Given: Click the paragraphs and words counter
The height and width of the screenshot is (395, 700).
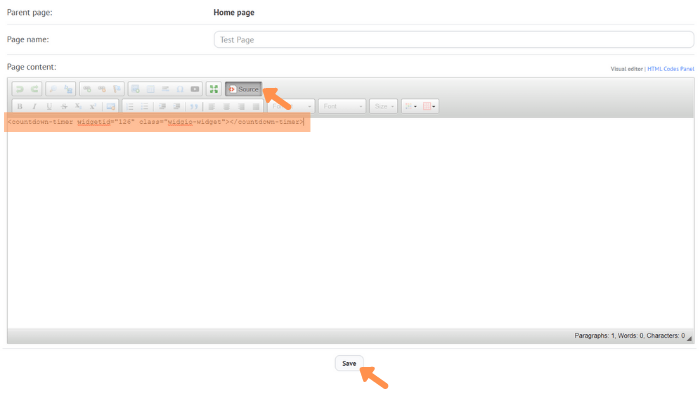Looking at the screenshot, I should [629, 336].
